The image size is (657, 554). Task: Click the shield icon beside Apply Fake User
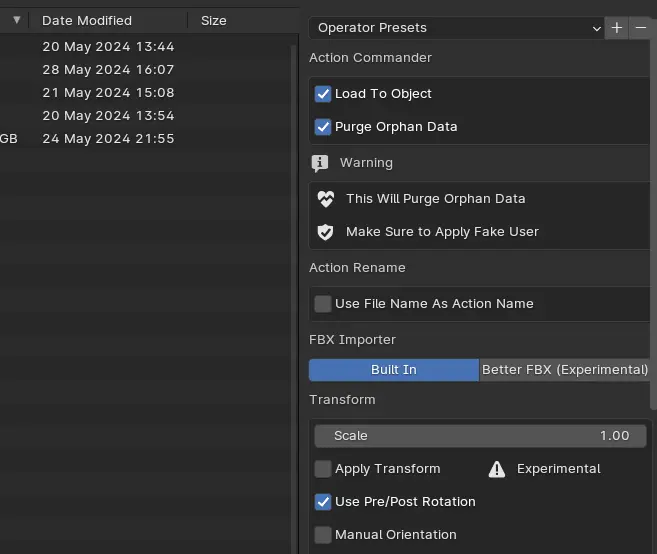pyautogui.click(x=325, y=232)
